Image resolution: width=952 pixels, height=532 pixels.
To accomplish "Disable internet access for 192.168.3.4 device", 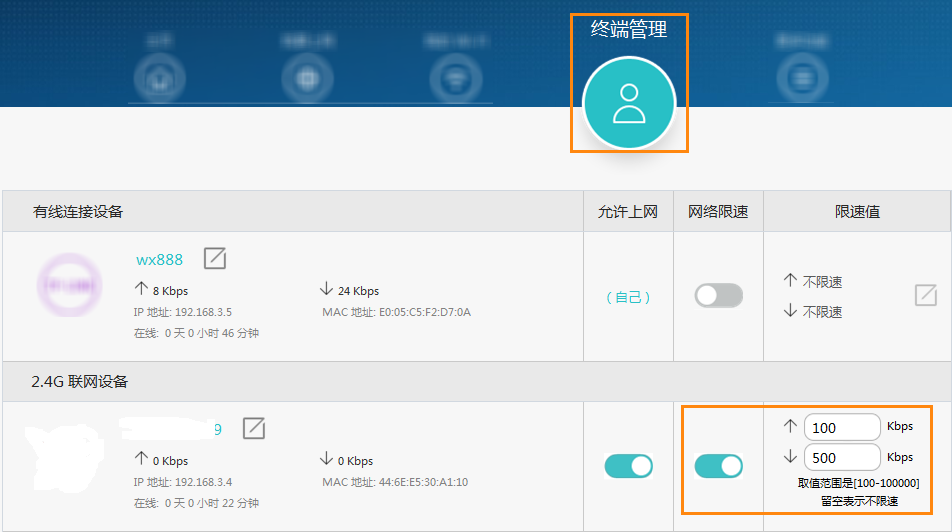I will point(628,466).
